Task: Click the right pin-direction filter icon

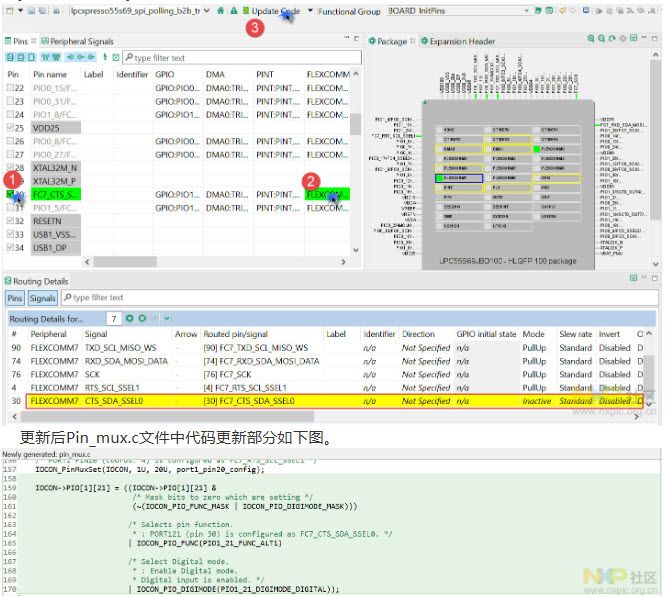Action: click(91, 57)
